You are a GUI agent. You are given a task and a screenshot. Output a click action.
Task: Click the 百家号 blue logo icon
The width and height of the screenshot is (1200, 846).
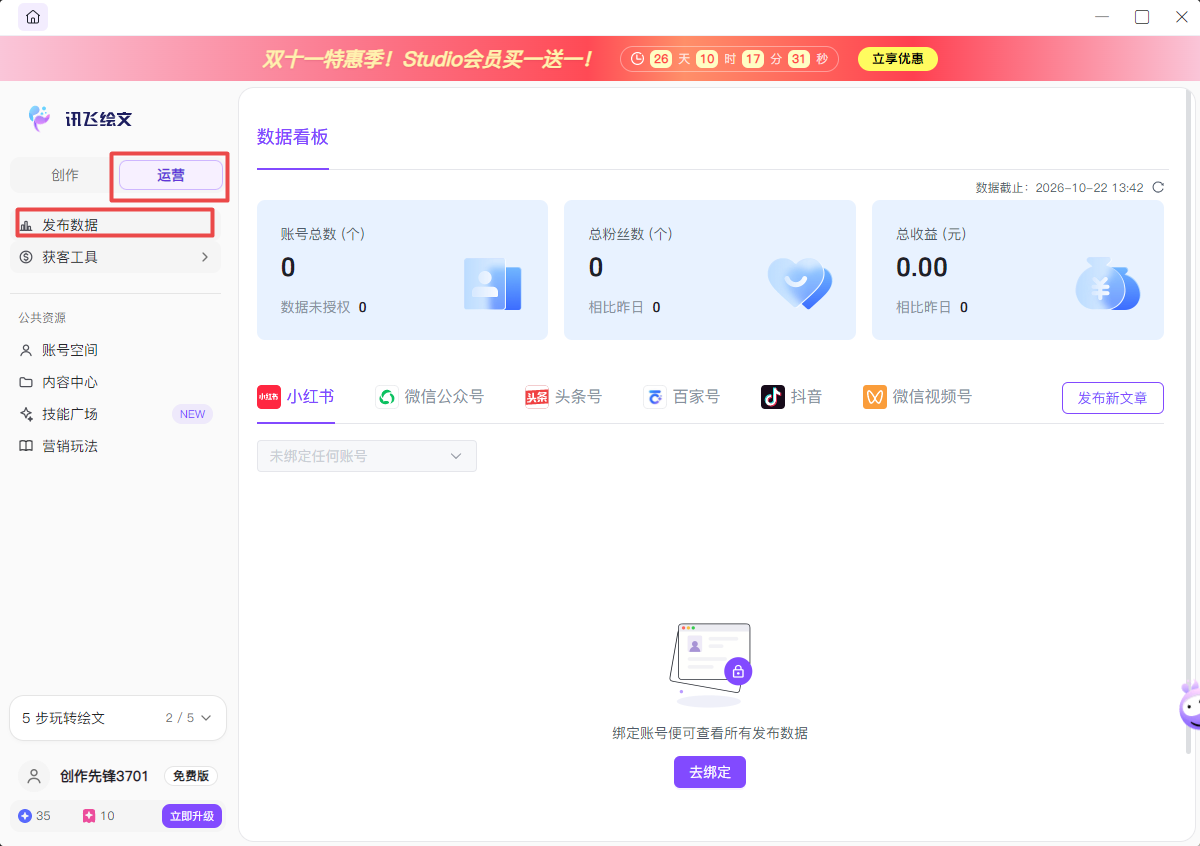[655, 397]
